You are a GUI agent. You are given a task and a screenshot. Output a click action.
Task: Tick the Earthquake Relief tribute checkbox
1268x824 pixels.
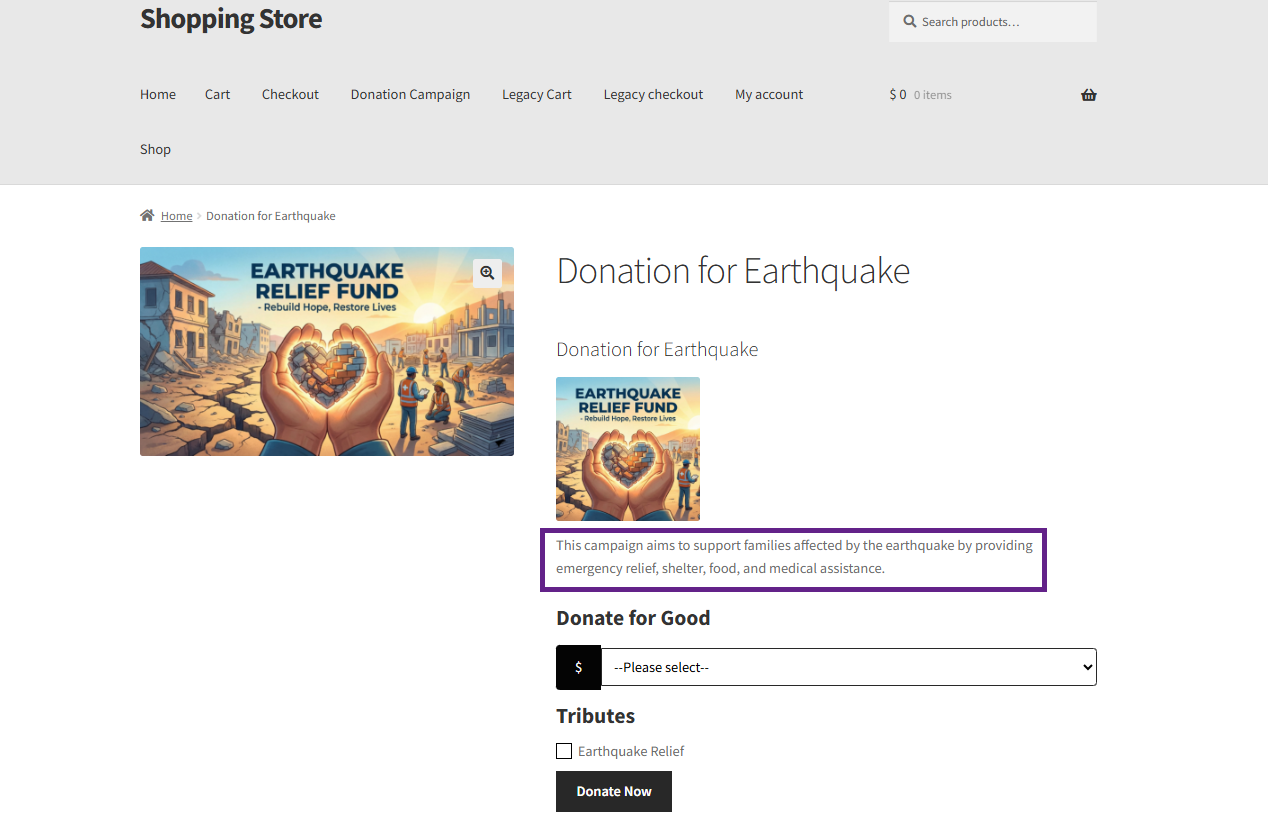[564, 751]
